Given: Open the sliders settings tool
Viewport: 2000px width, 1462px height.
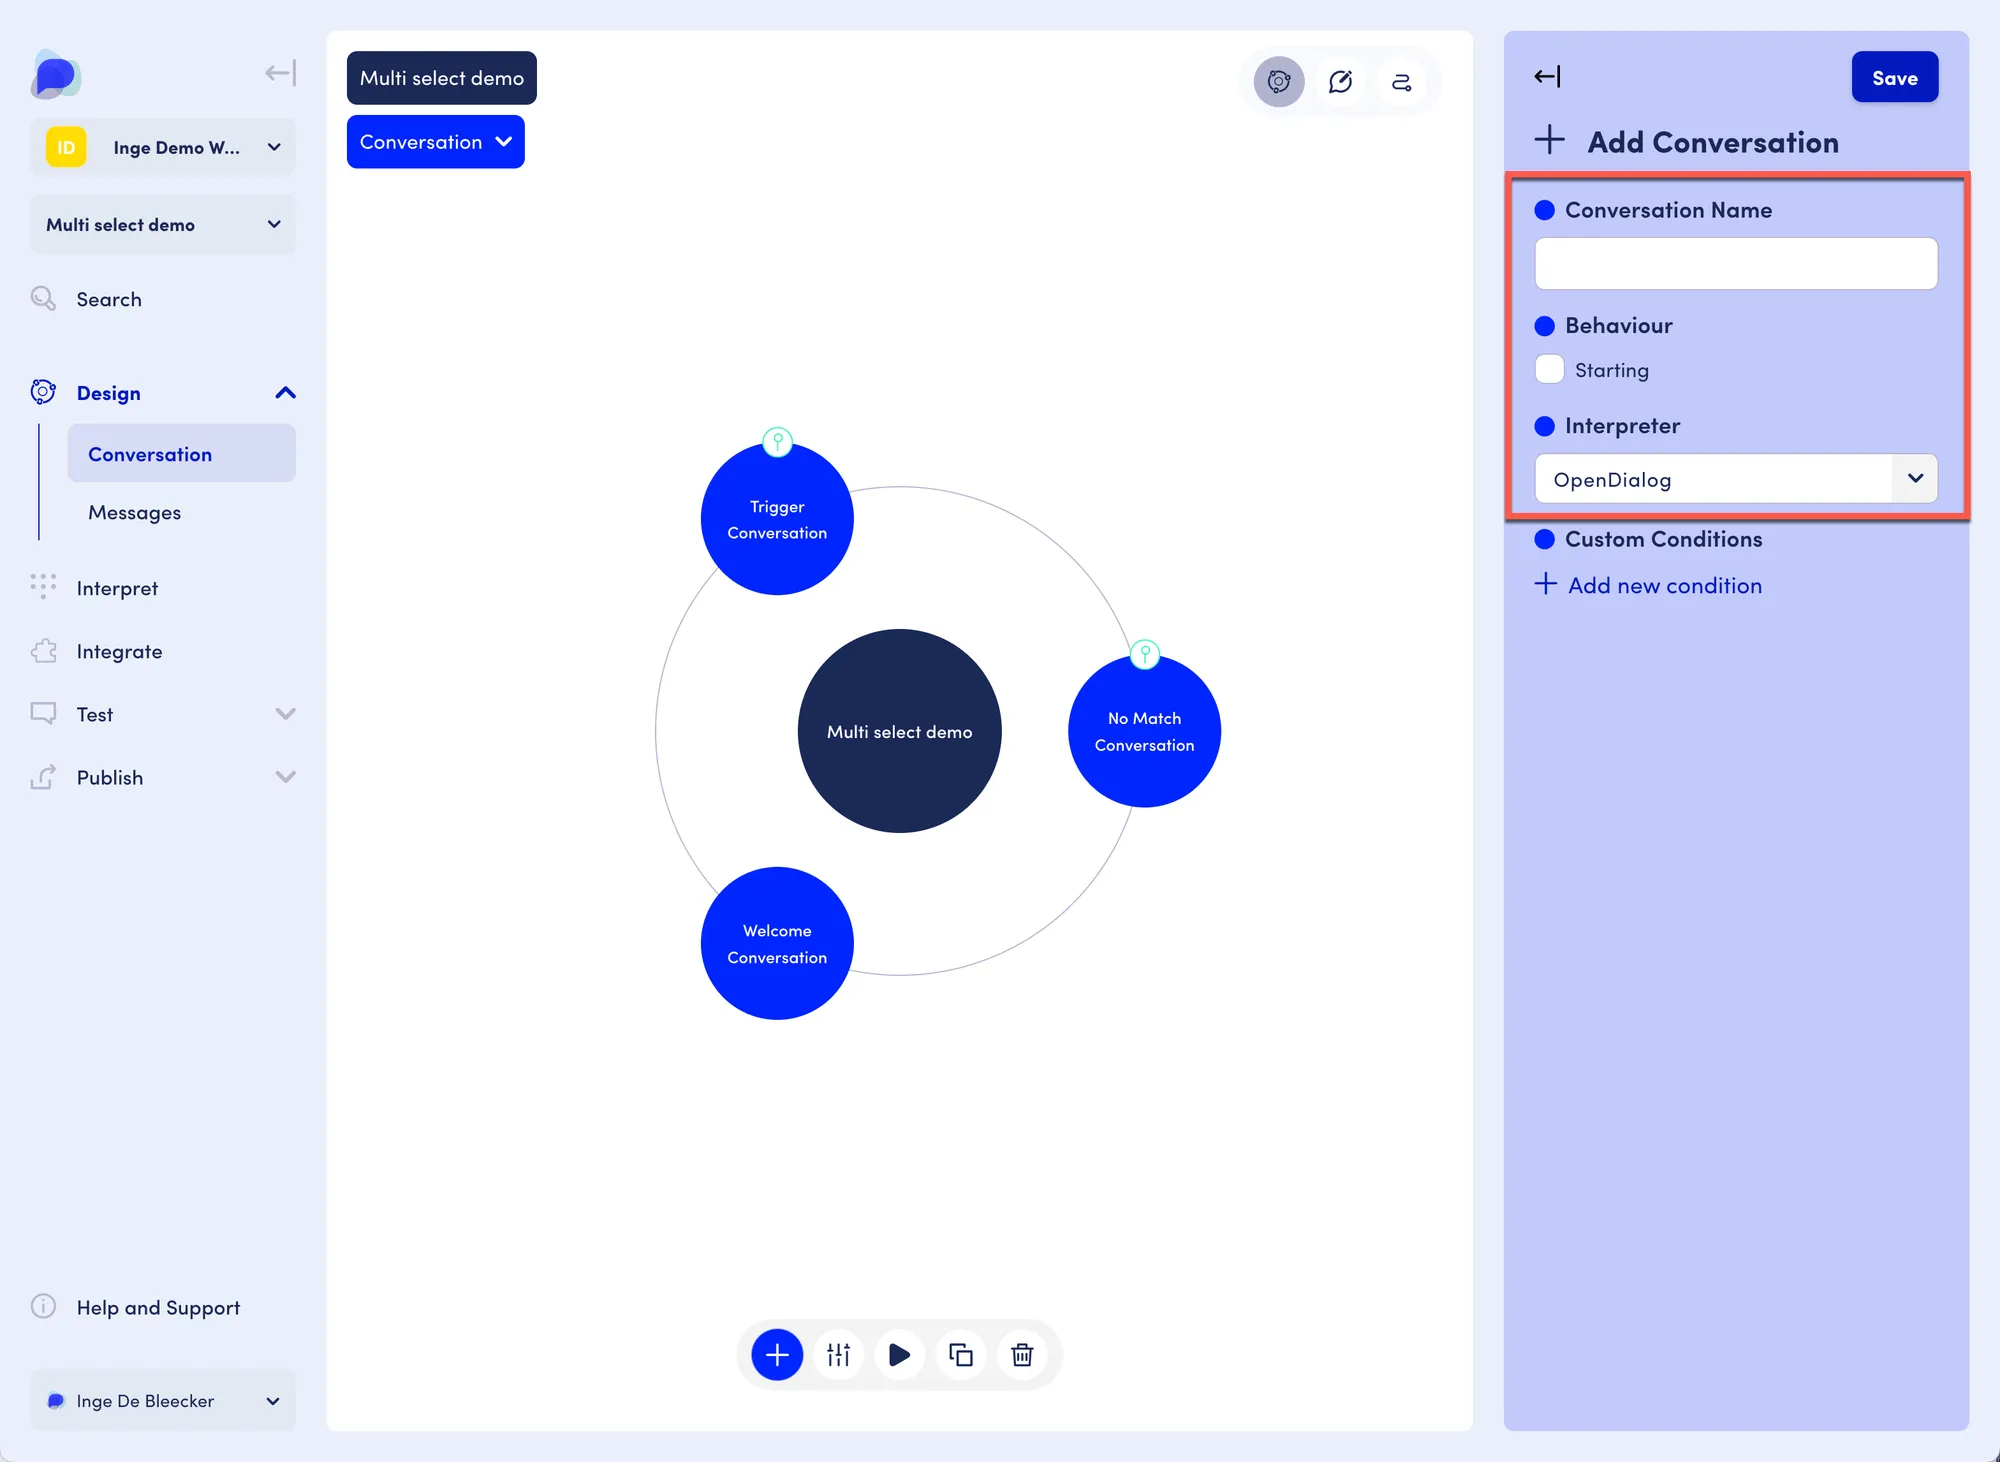Looking at the screenshot, I should pyautogui.click(x=838, y=1355).
